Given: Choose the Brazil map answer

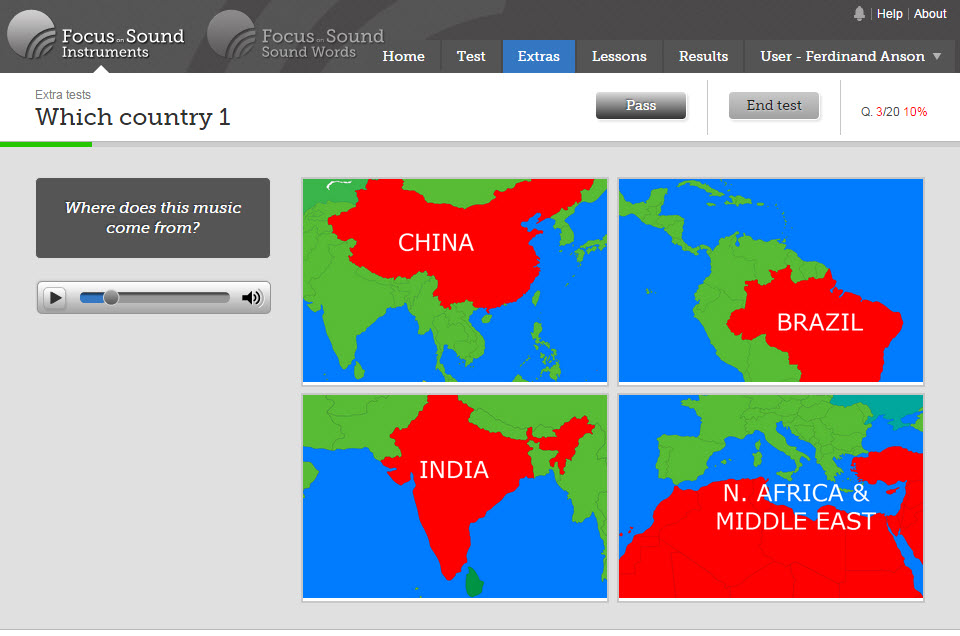Looking at the screenshot, I should pos(771,280).
